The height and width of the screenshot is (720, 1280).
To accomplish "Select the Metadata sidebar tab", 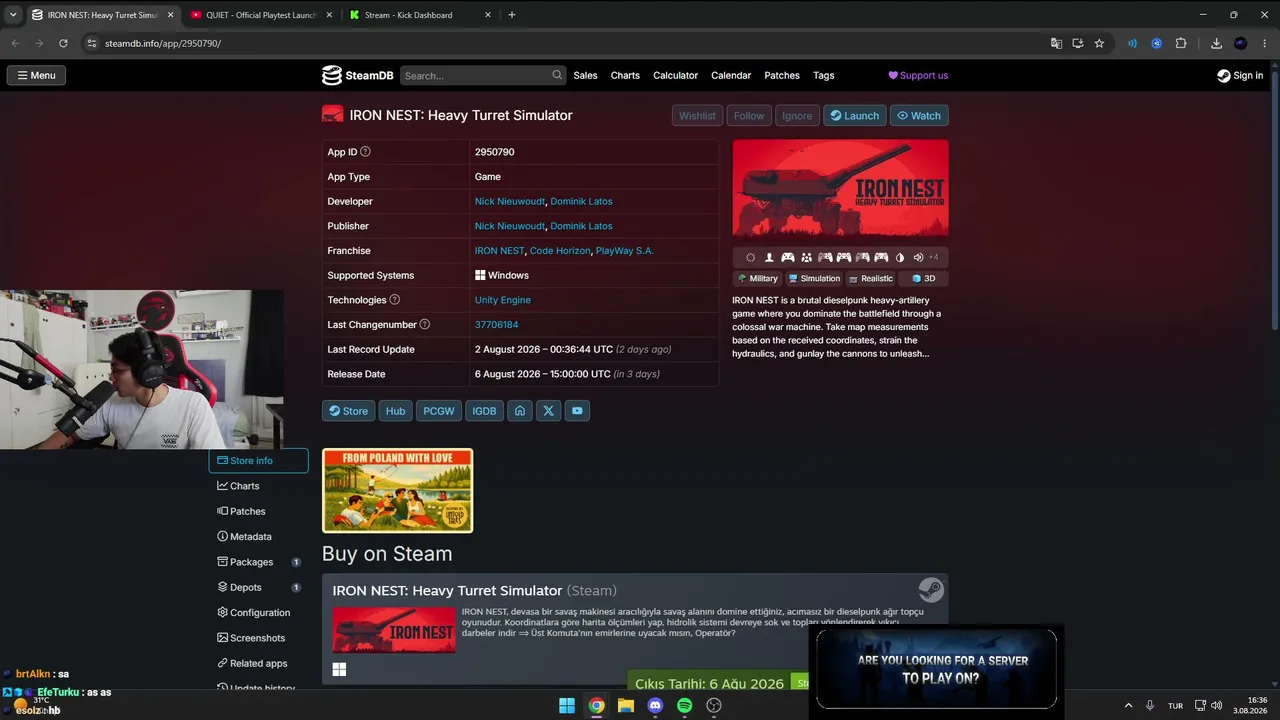I will (x=258, y=537).
